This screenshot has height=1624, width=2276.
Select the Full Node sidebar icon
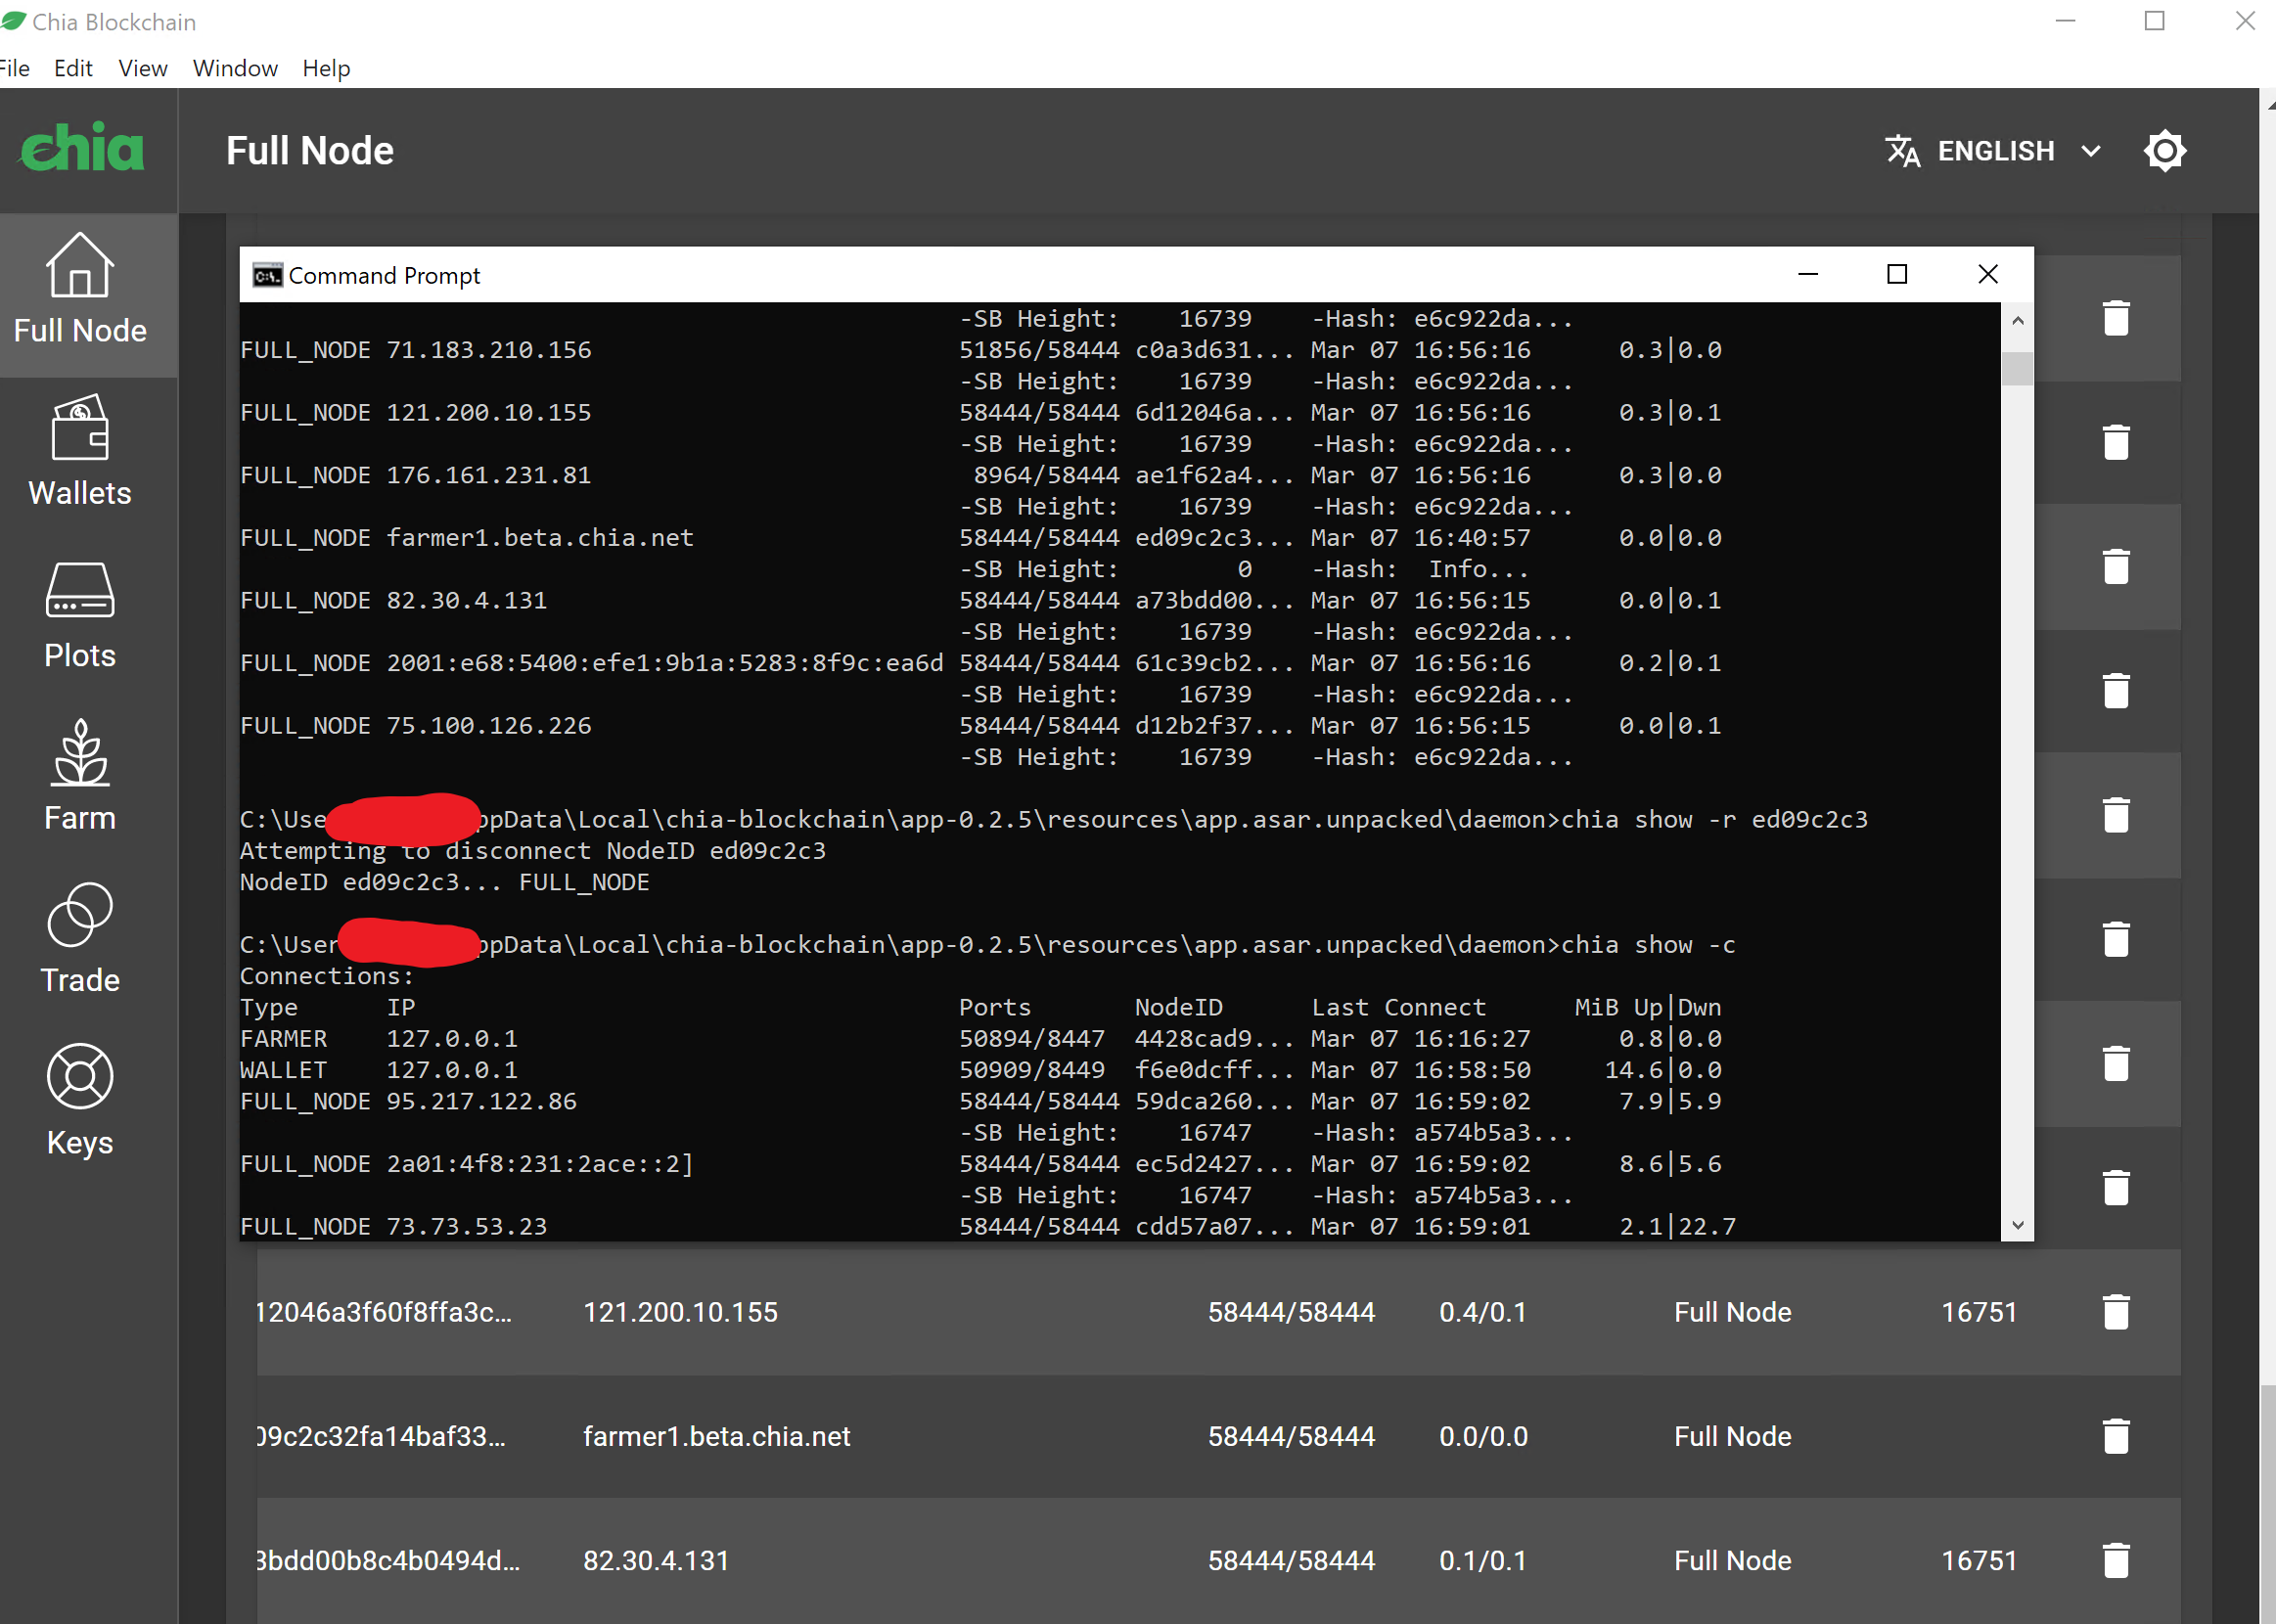tap(80, 290)
